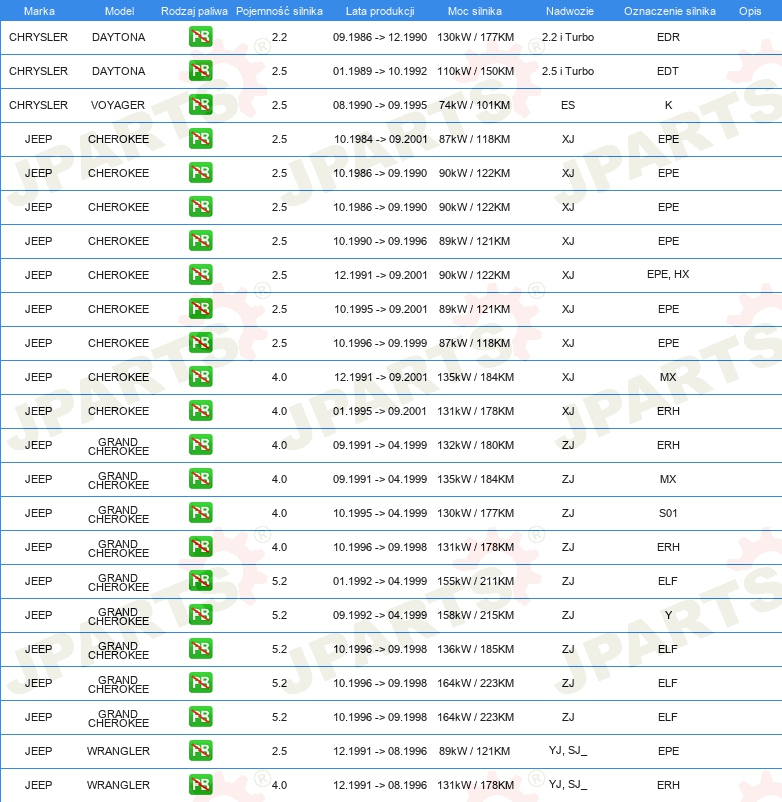Click the VOYAGER model cell
The height and width of the screenshot is (802, 782).
[118, 105]
